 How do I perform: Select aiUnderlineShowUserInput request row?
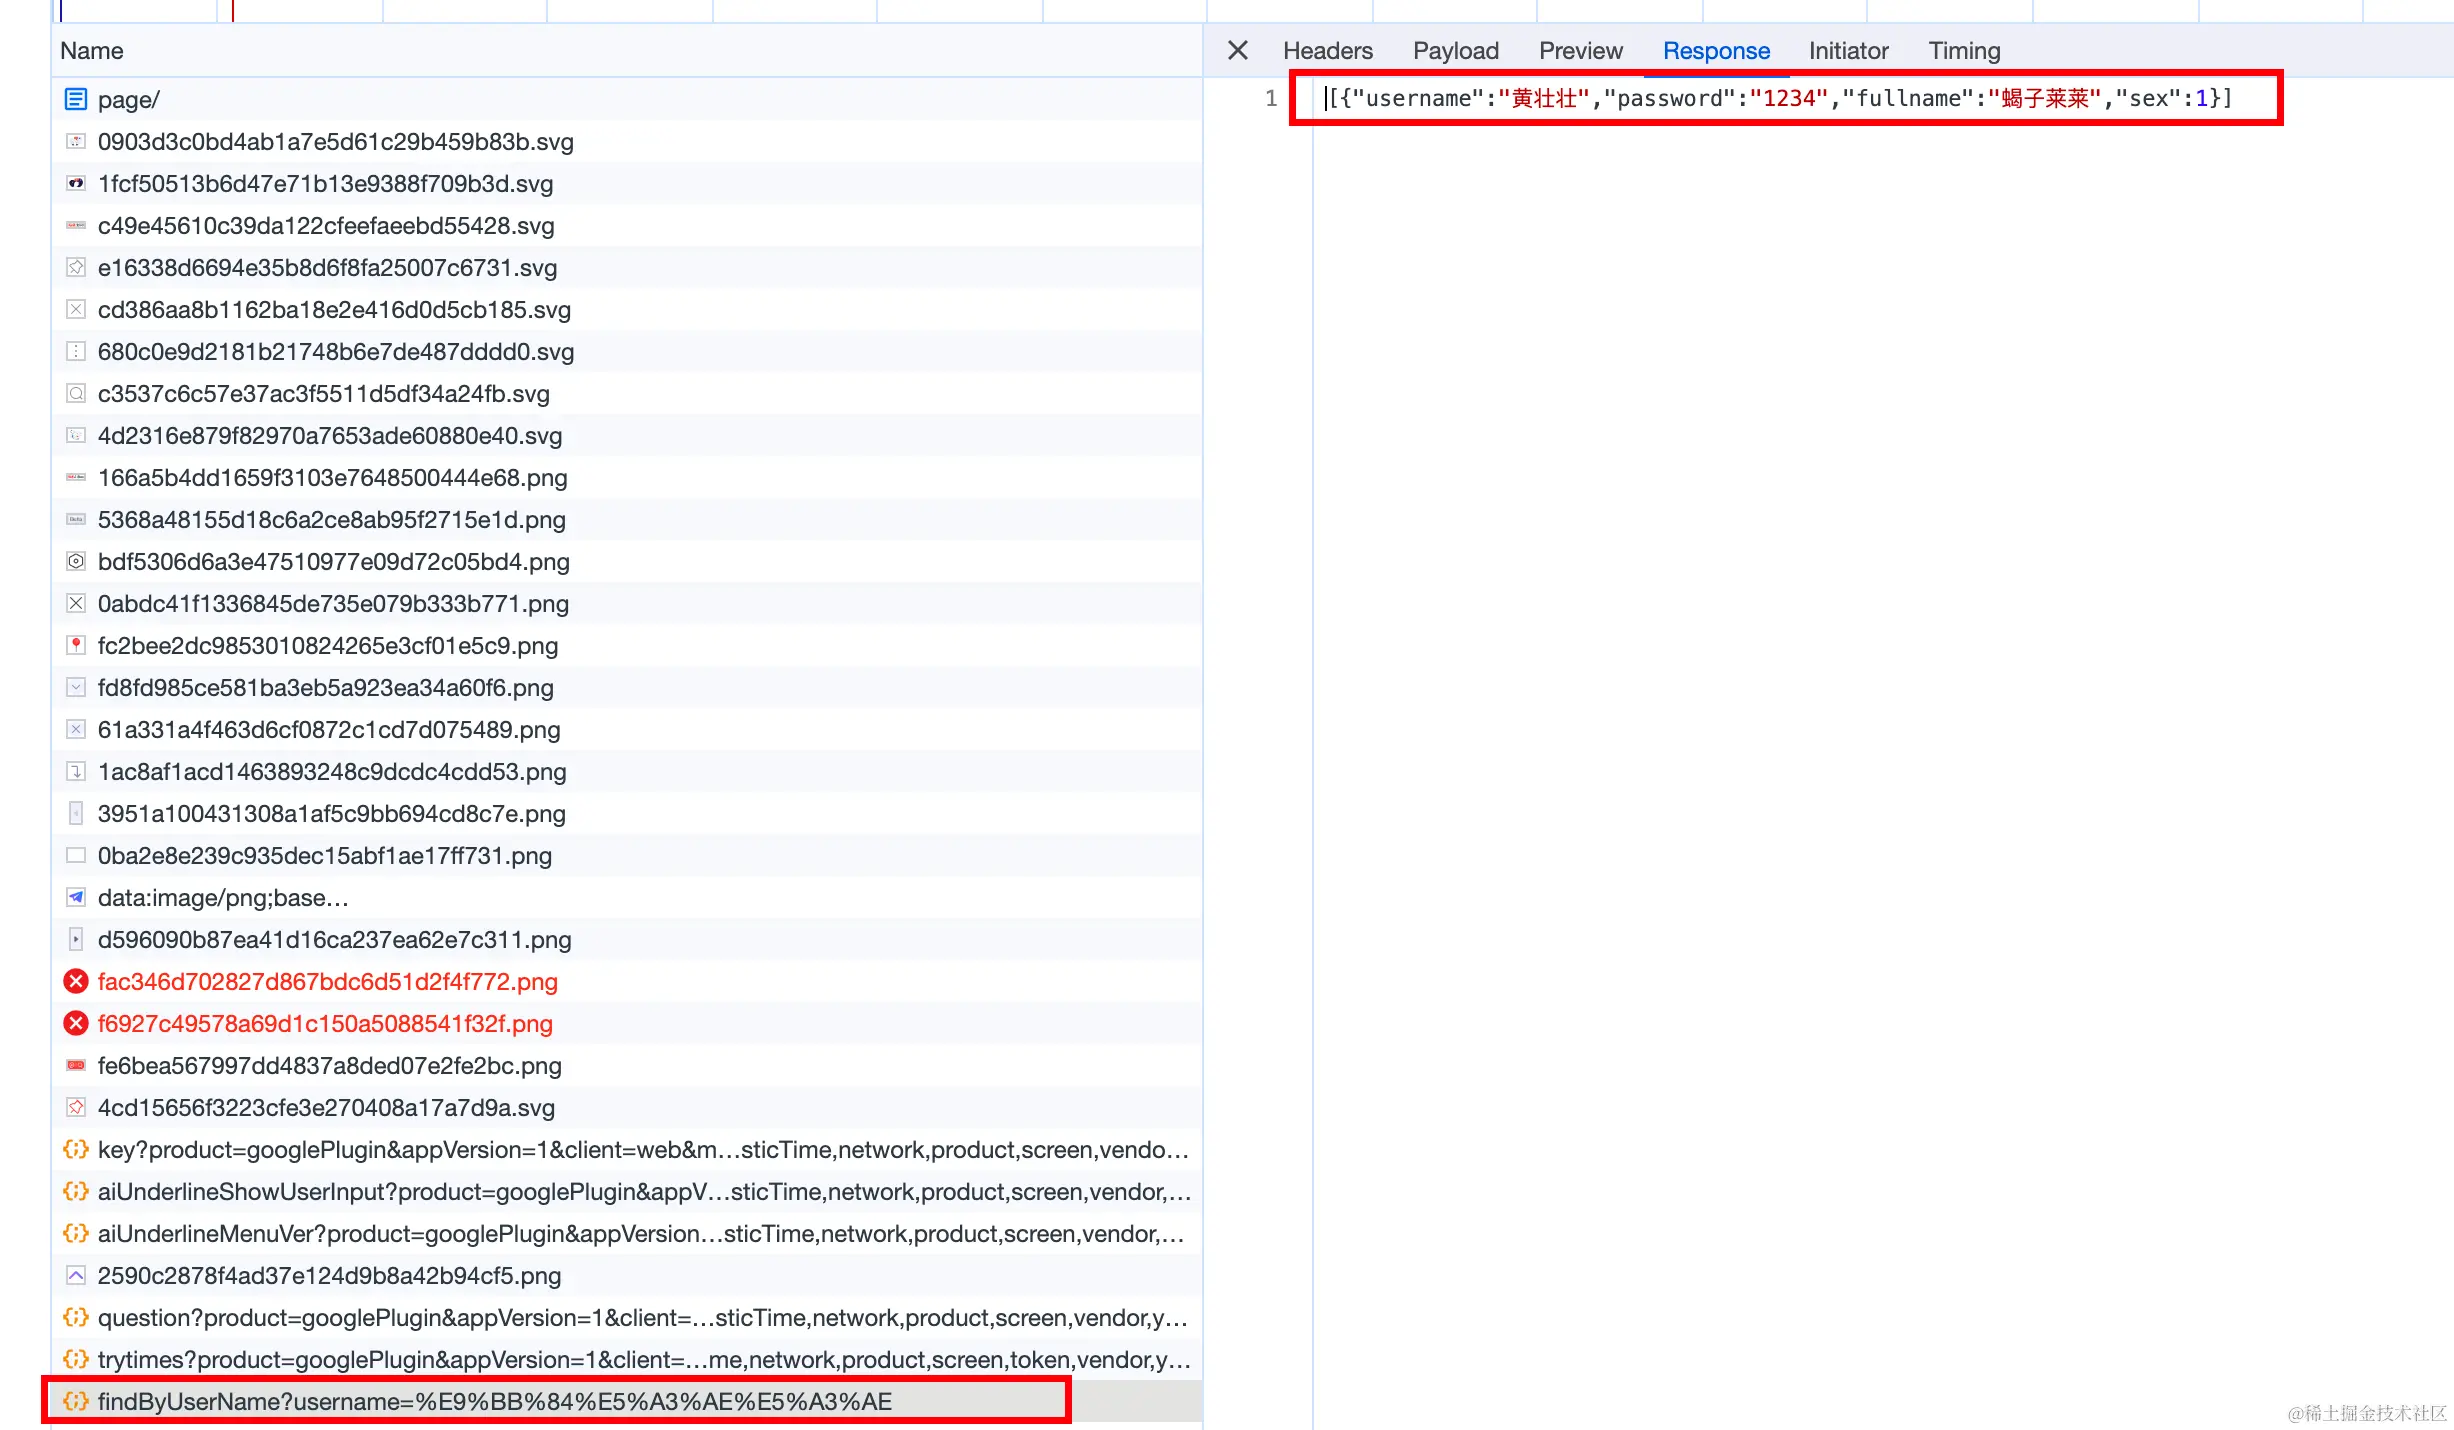point(642,1192)
